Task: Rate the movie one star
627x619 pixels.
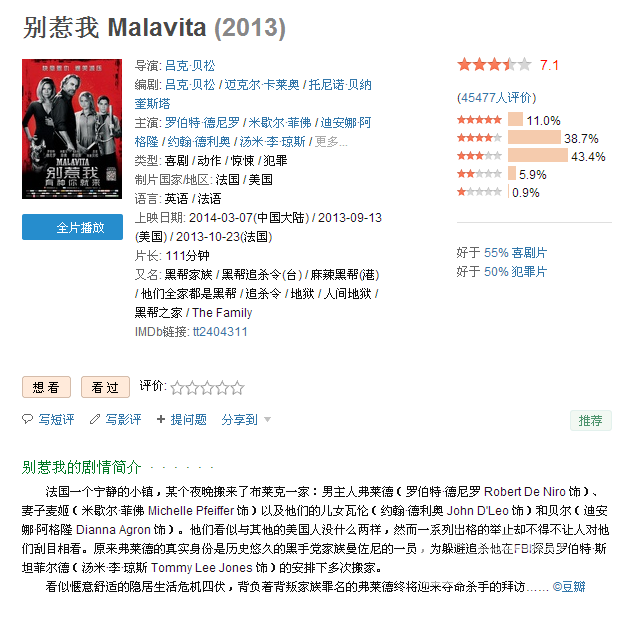Action: tap(177, 388)
